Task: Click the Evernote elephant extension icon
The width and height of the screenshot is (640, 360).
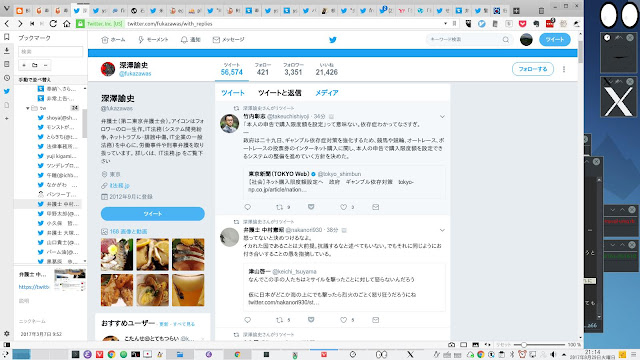Action: pyautogui.click(x=536, y=24)
